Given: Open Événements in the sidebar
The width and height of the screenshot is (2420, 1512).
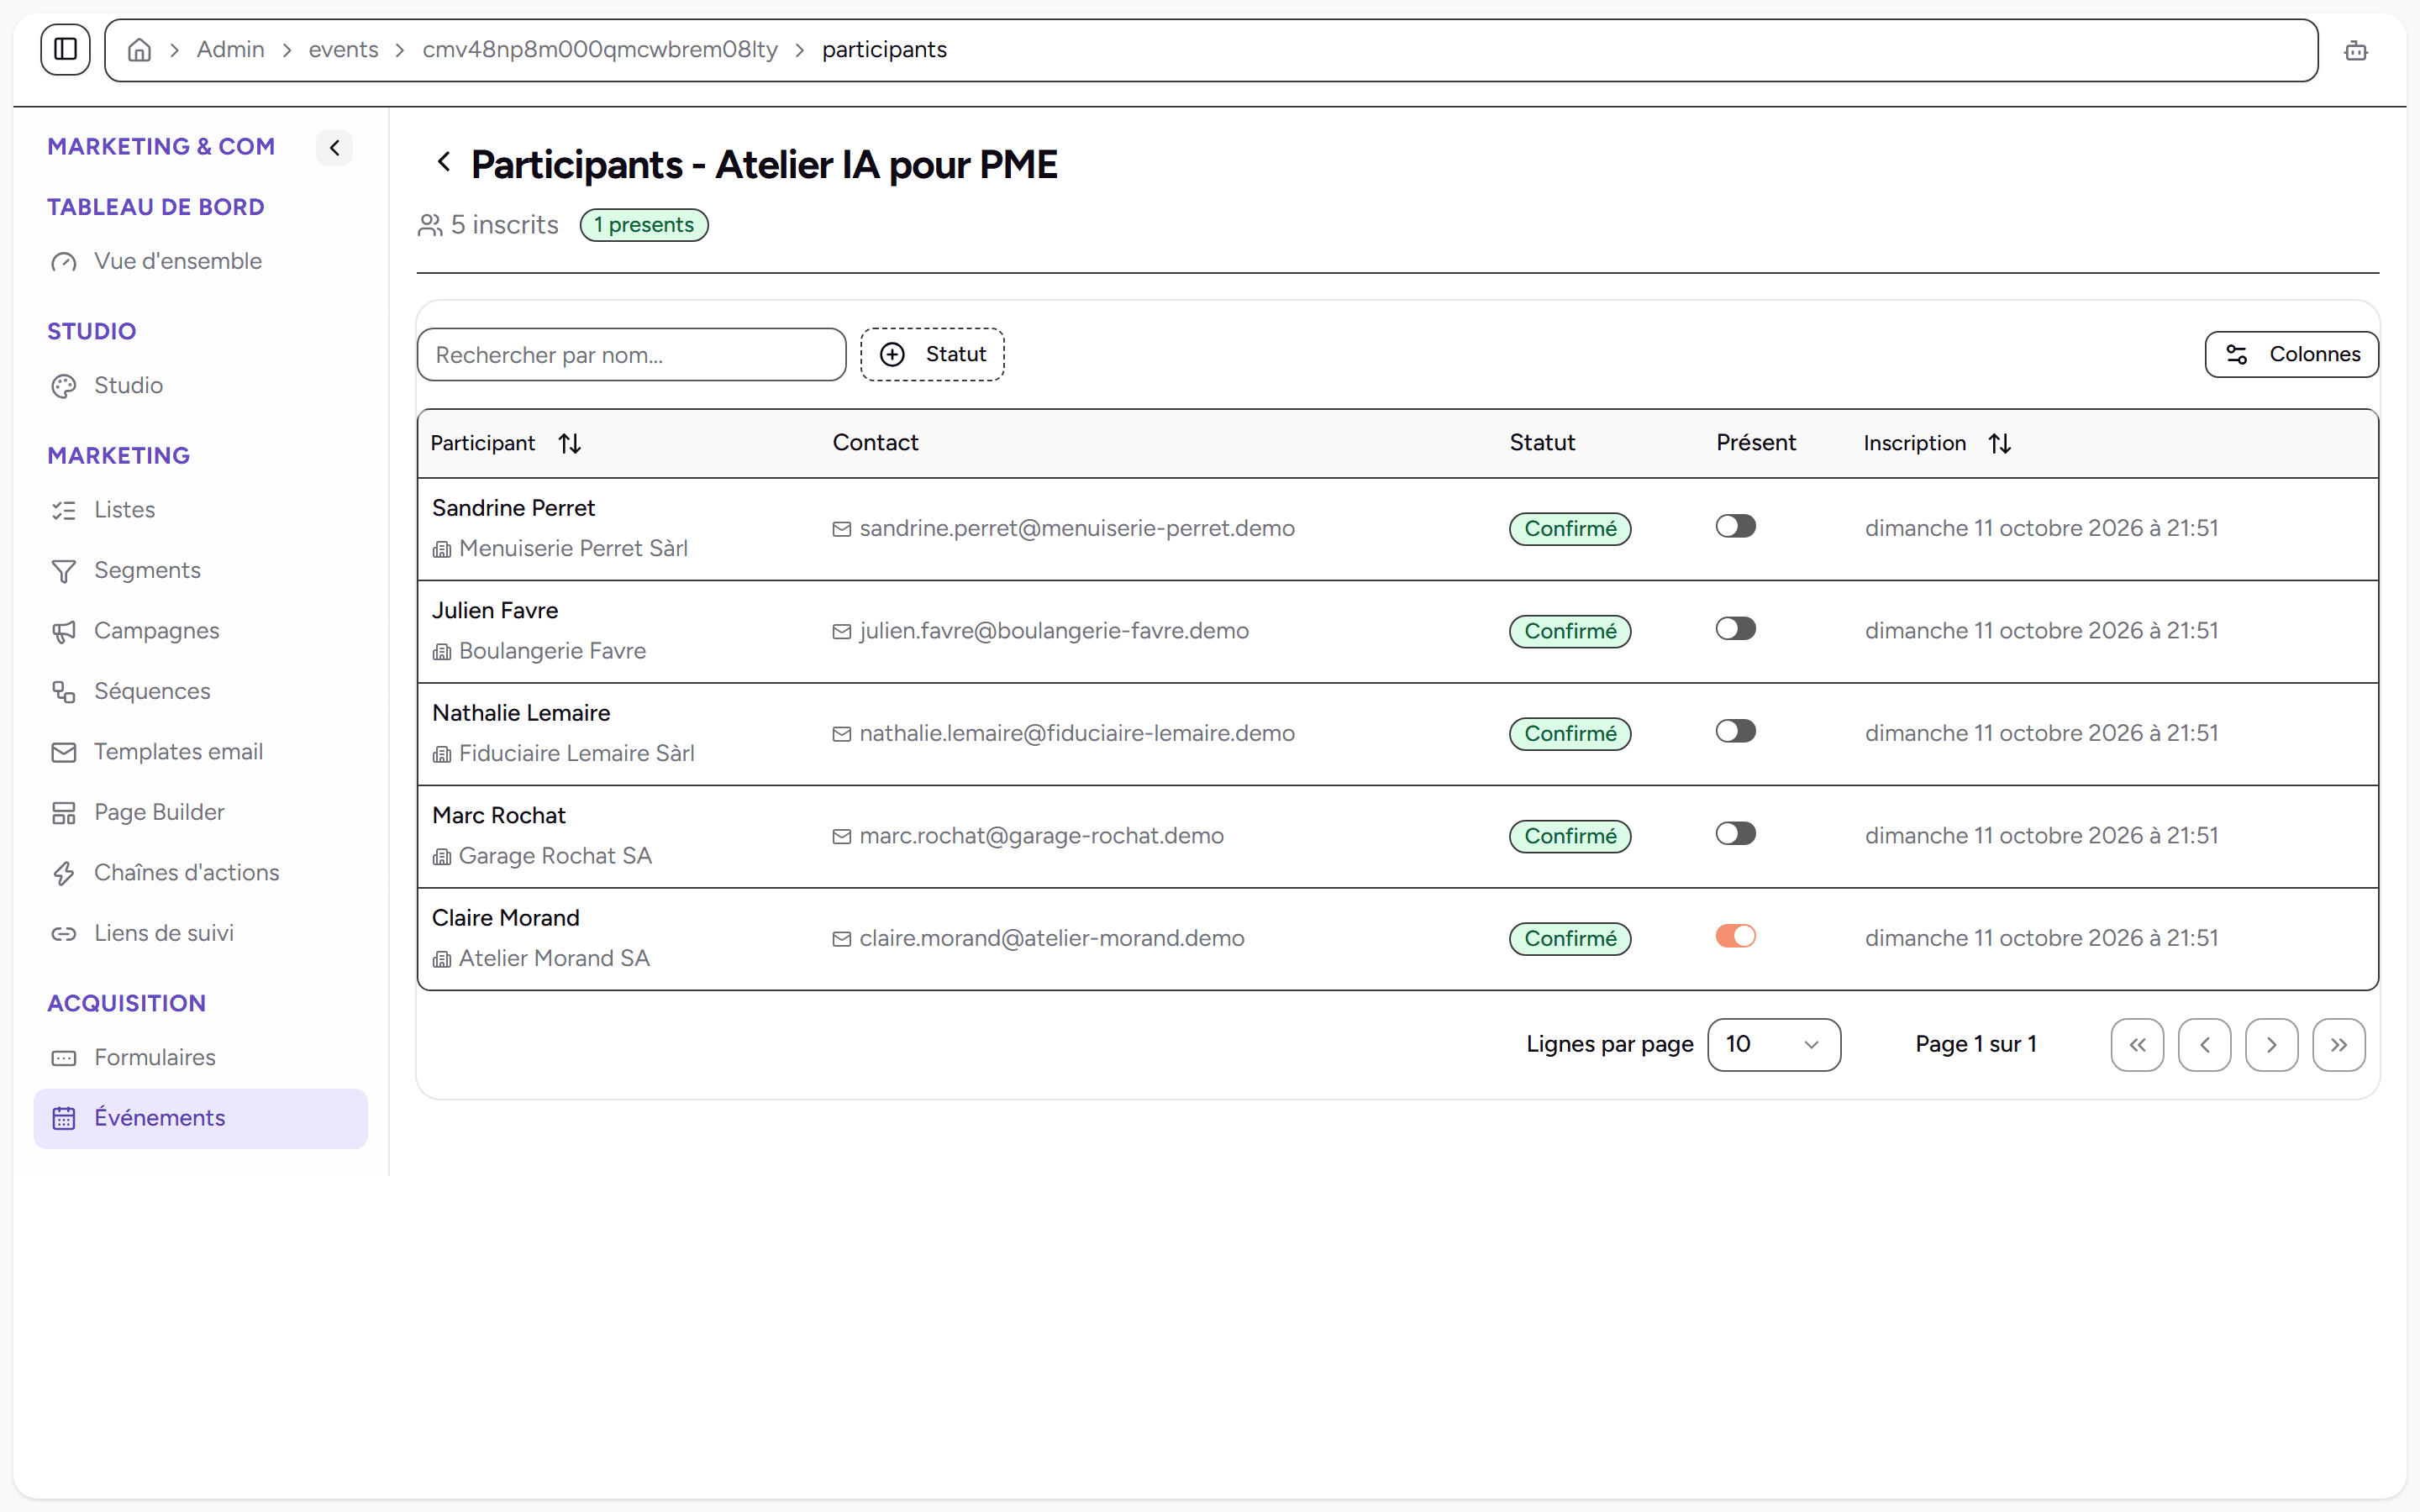Looking at the screenshot, I should coord(200,1118).
